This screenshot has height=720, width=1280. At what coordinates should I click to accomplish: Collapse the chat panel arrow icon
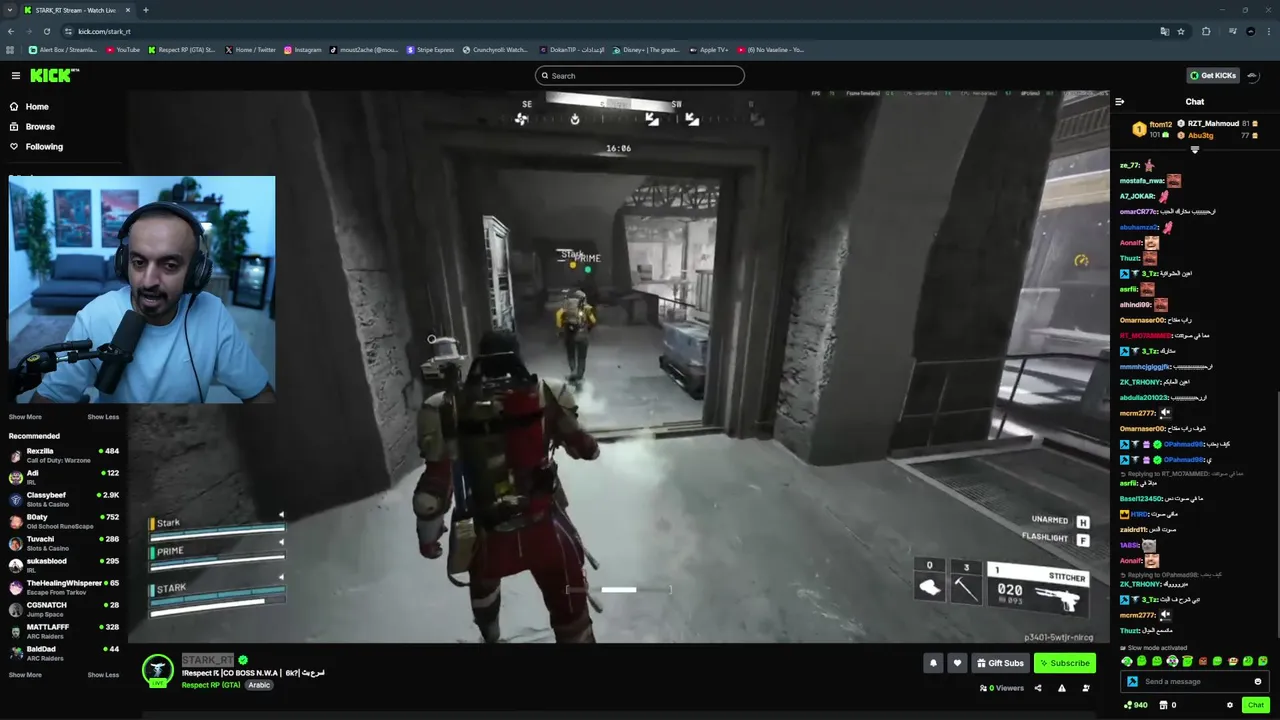[1119, 101]
